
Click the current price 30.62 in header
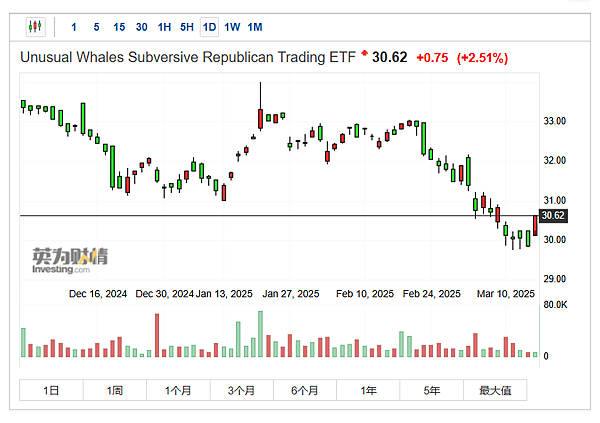point(390,57)
